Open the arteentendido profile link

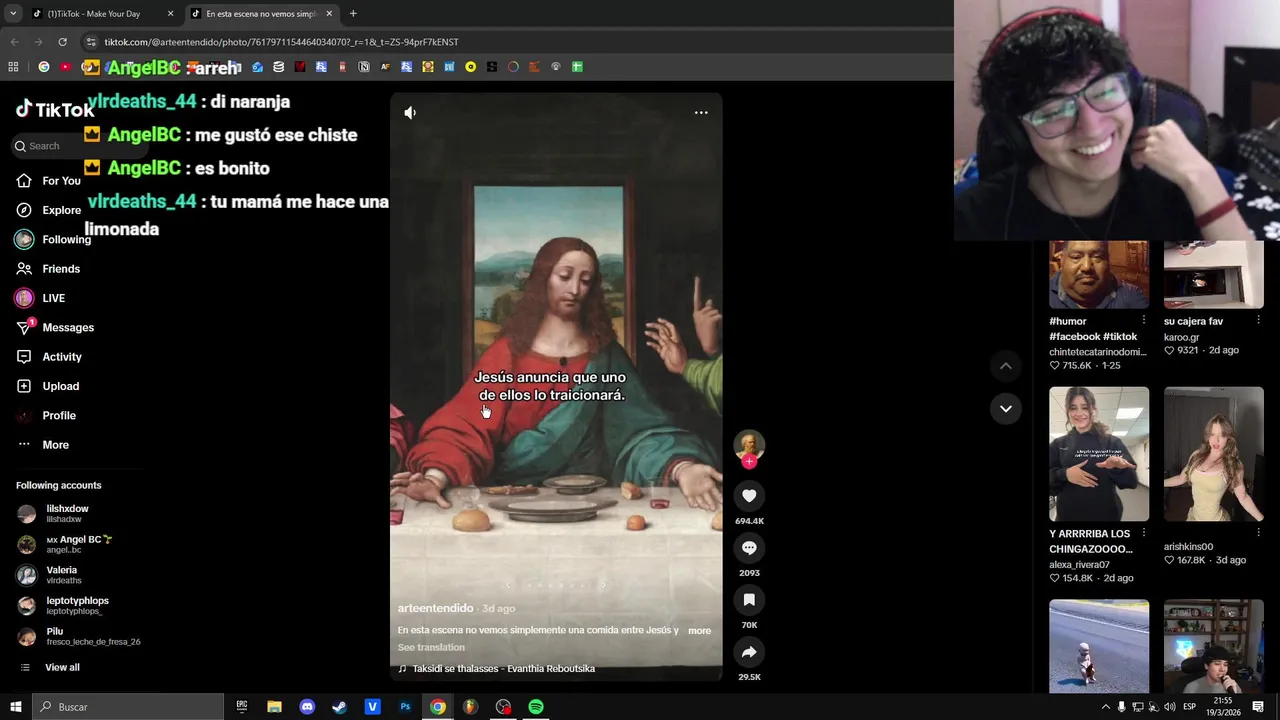[435, 608]
